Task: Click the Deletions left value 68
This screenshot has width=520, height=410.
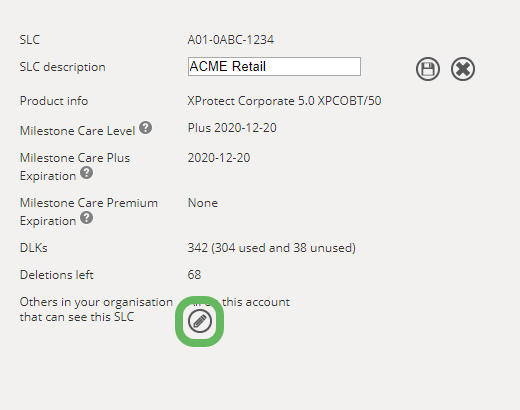Action: 194,275
